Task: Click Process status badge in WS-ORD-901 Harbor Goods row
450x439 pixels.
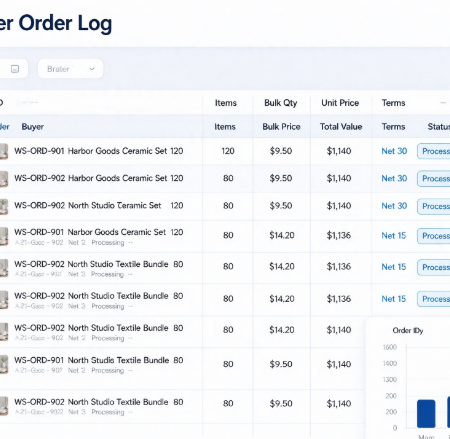Action: pyautogui.click(x=434, y=151)
